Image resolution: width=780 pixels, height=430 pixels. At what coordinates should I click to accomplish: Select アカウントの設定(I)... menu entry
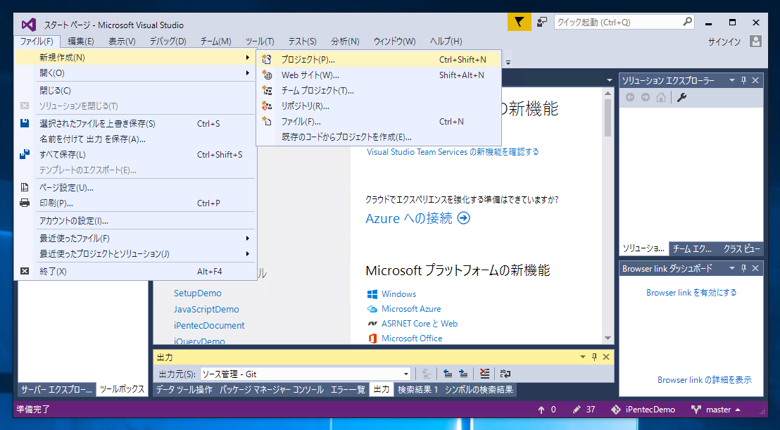point(135,221)
